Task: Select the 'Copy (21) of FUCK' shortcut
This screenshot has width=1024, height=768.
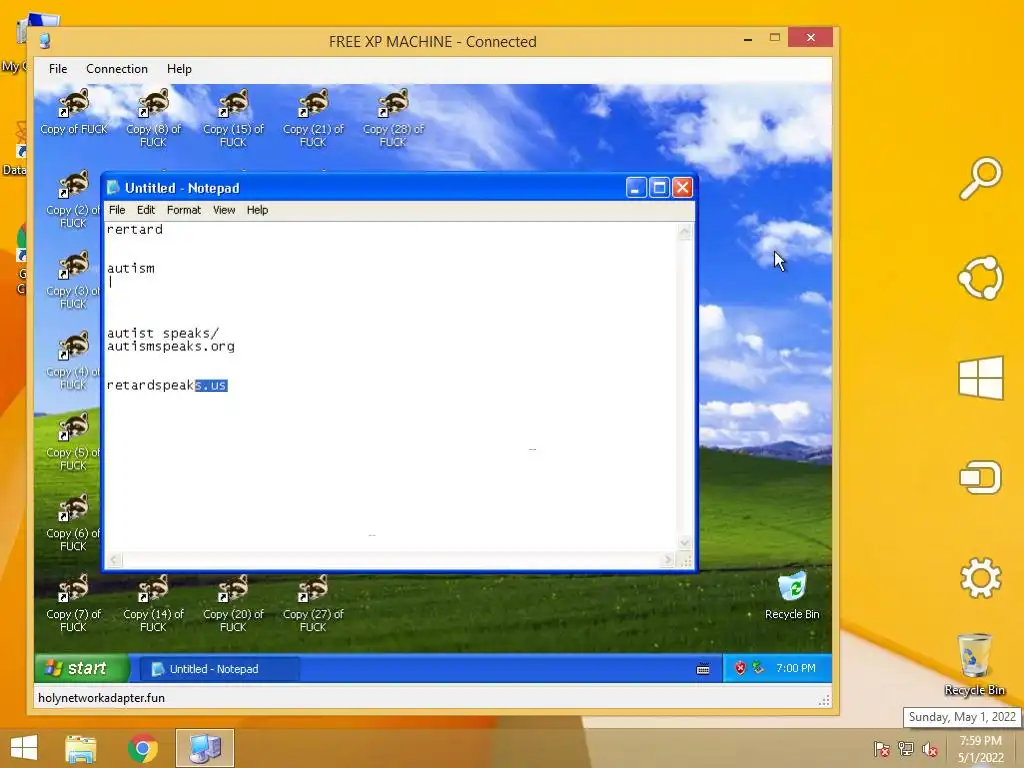Action: point(313,118)
